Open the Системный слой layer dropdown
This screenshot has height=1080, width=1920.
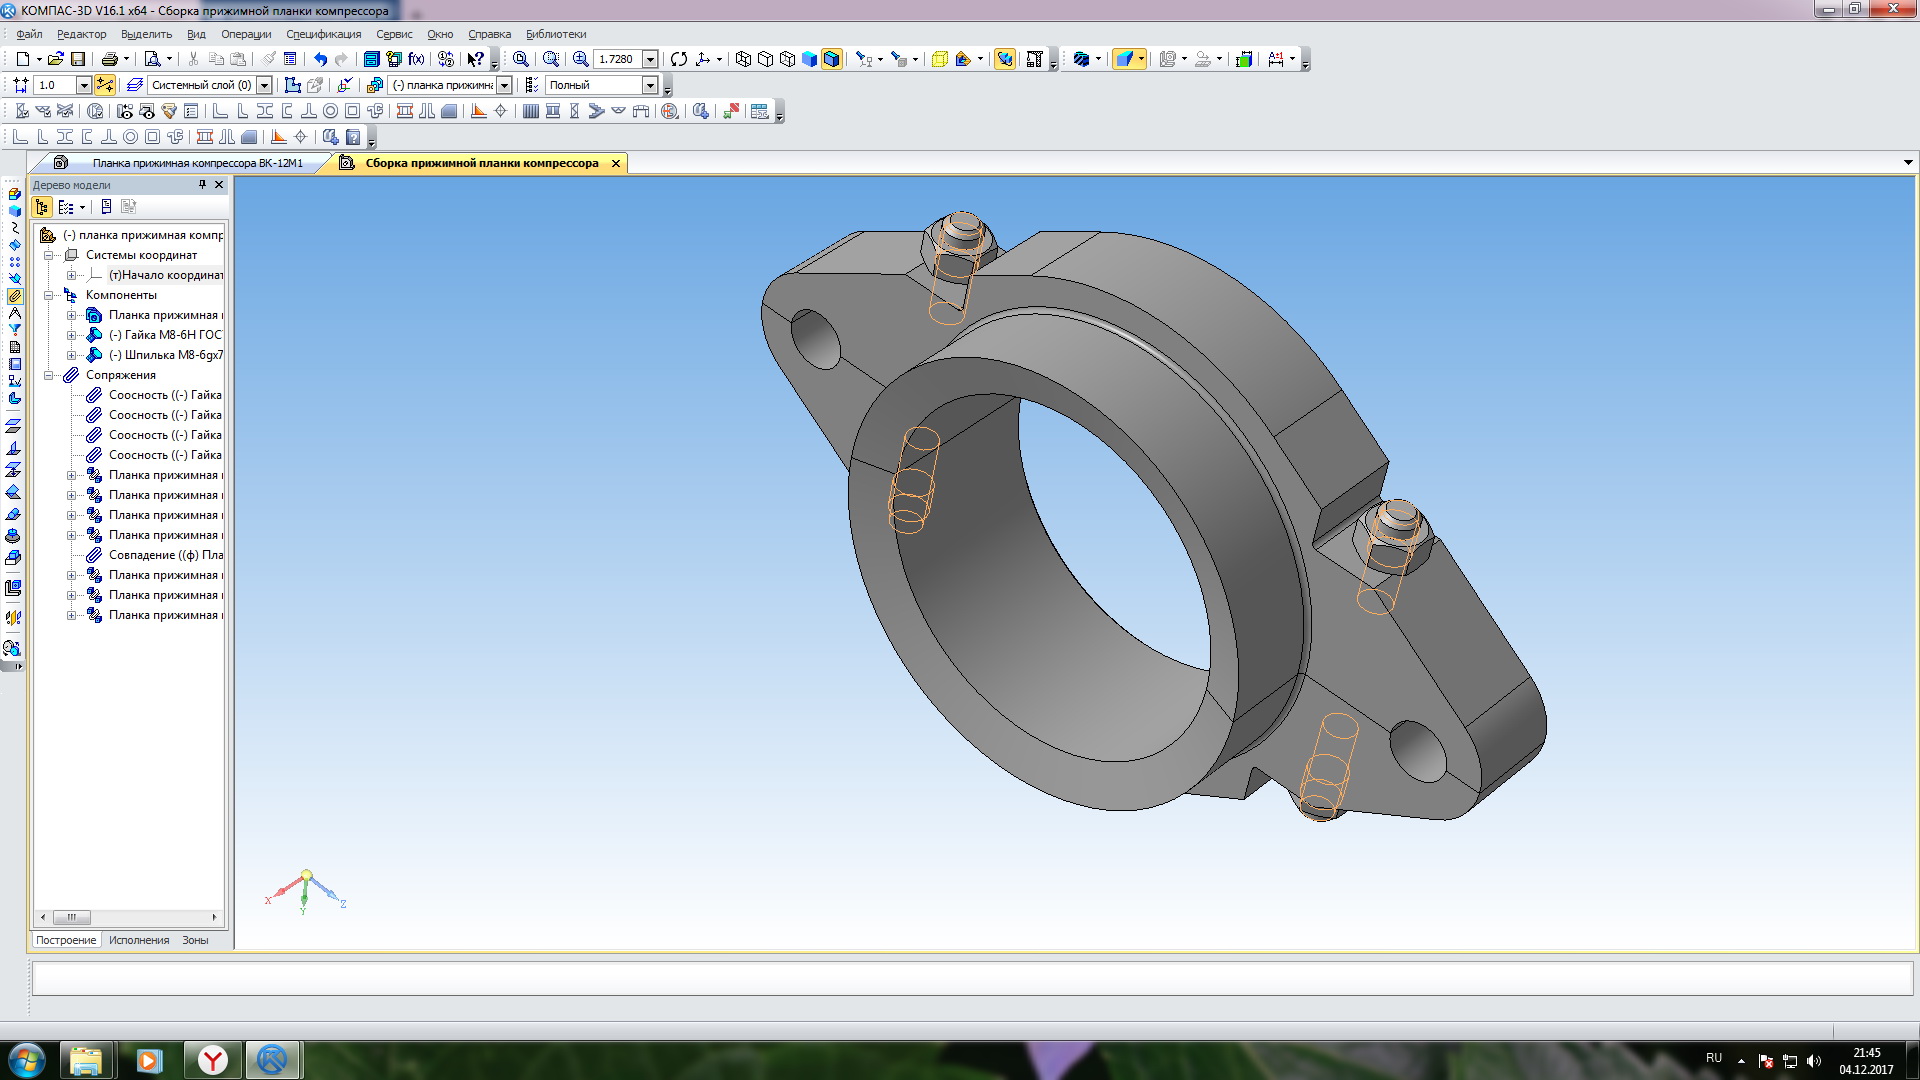(x=265, y=85)
